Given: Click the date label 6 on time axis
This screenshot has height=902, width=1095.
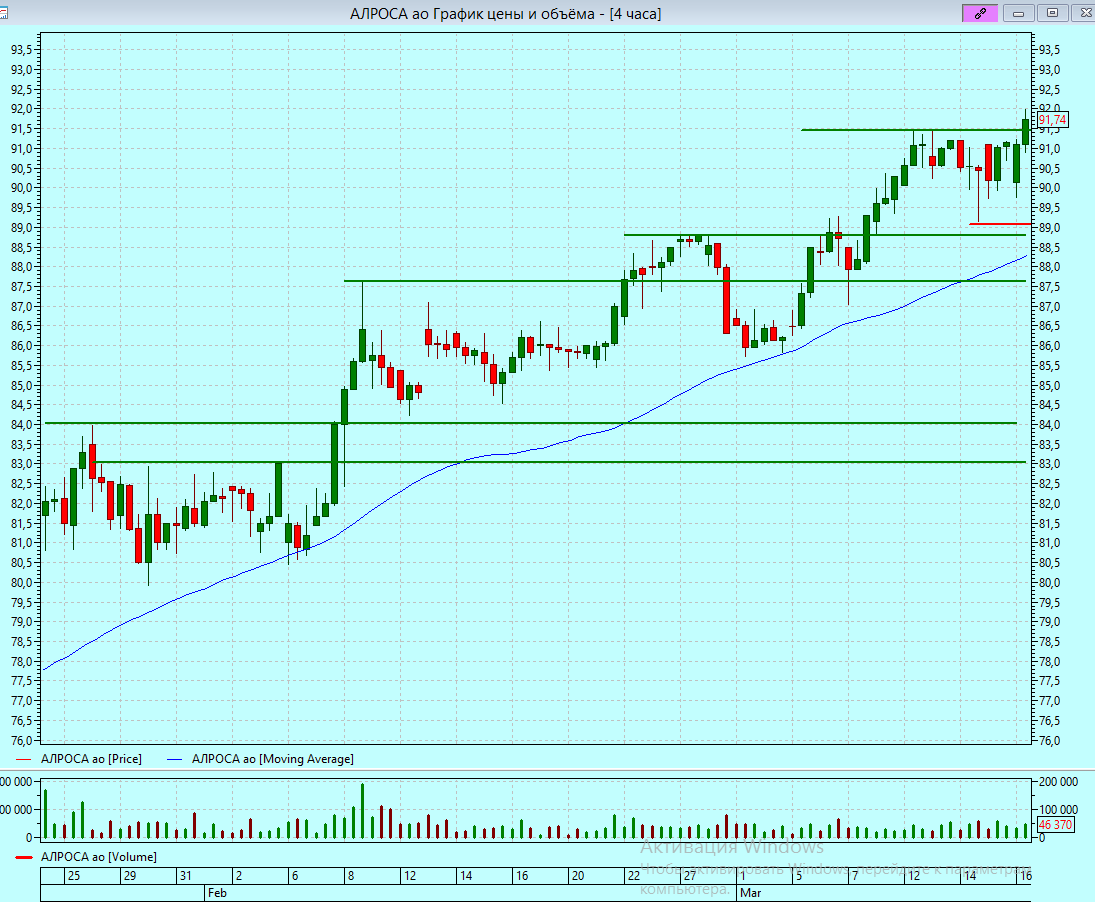Looking at the screenshot, I should tap(295, 875).
